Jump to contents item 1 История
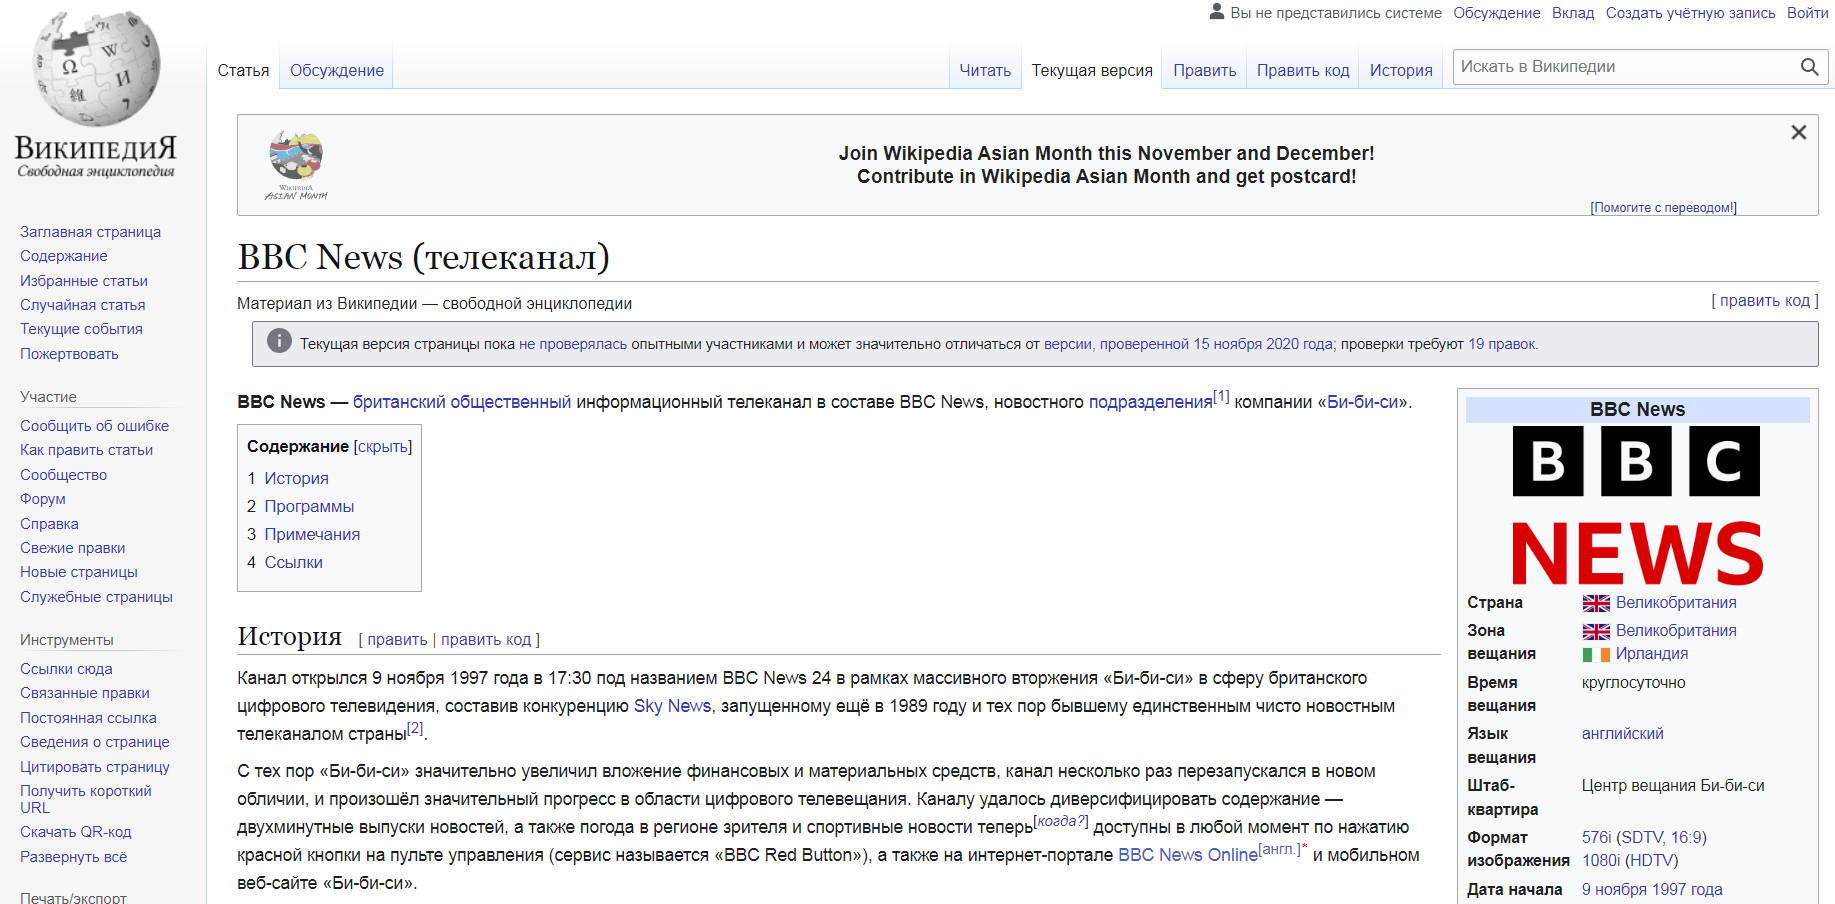 click(296, 479)
